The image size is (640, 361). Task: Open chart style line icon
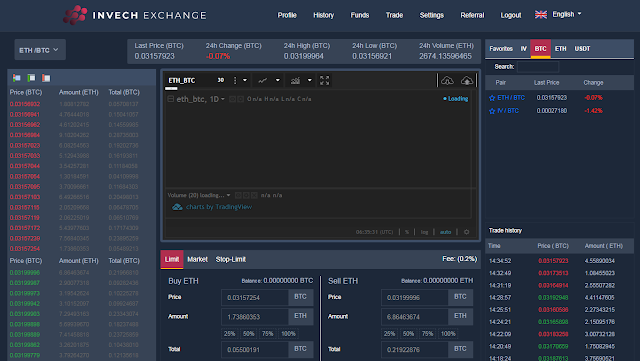tap(262, 80)
